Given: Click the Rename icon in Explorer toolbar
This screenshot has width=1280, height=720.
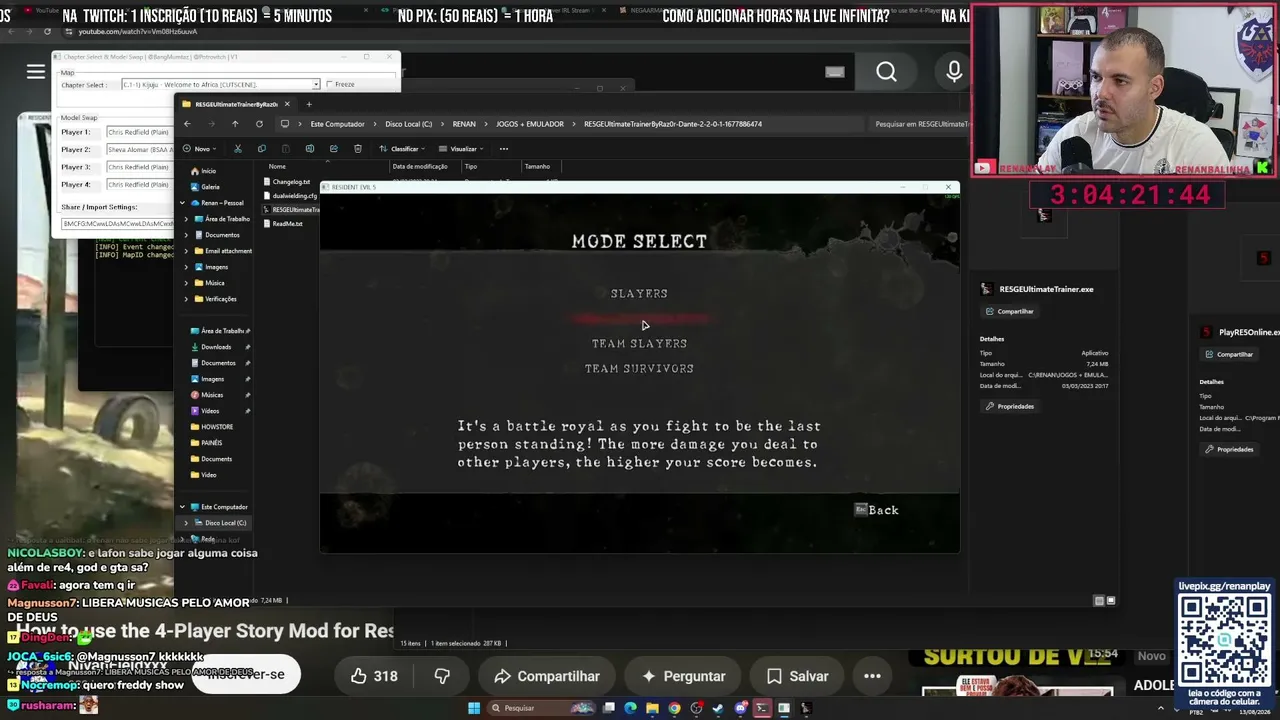Looking at the screenshot, I should 310,149.
